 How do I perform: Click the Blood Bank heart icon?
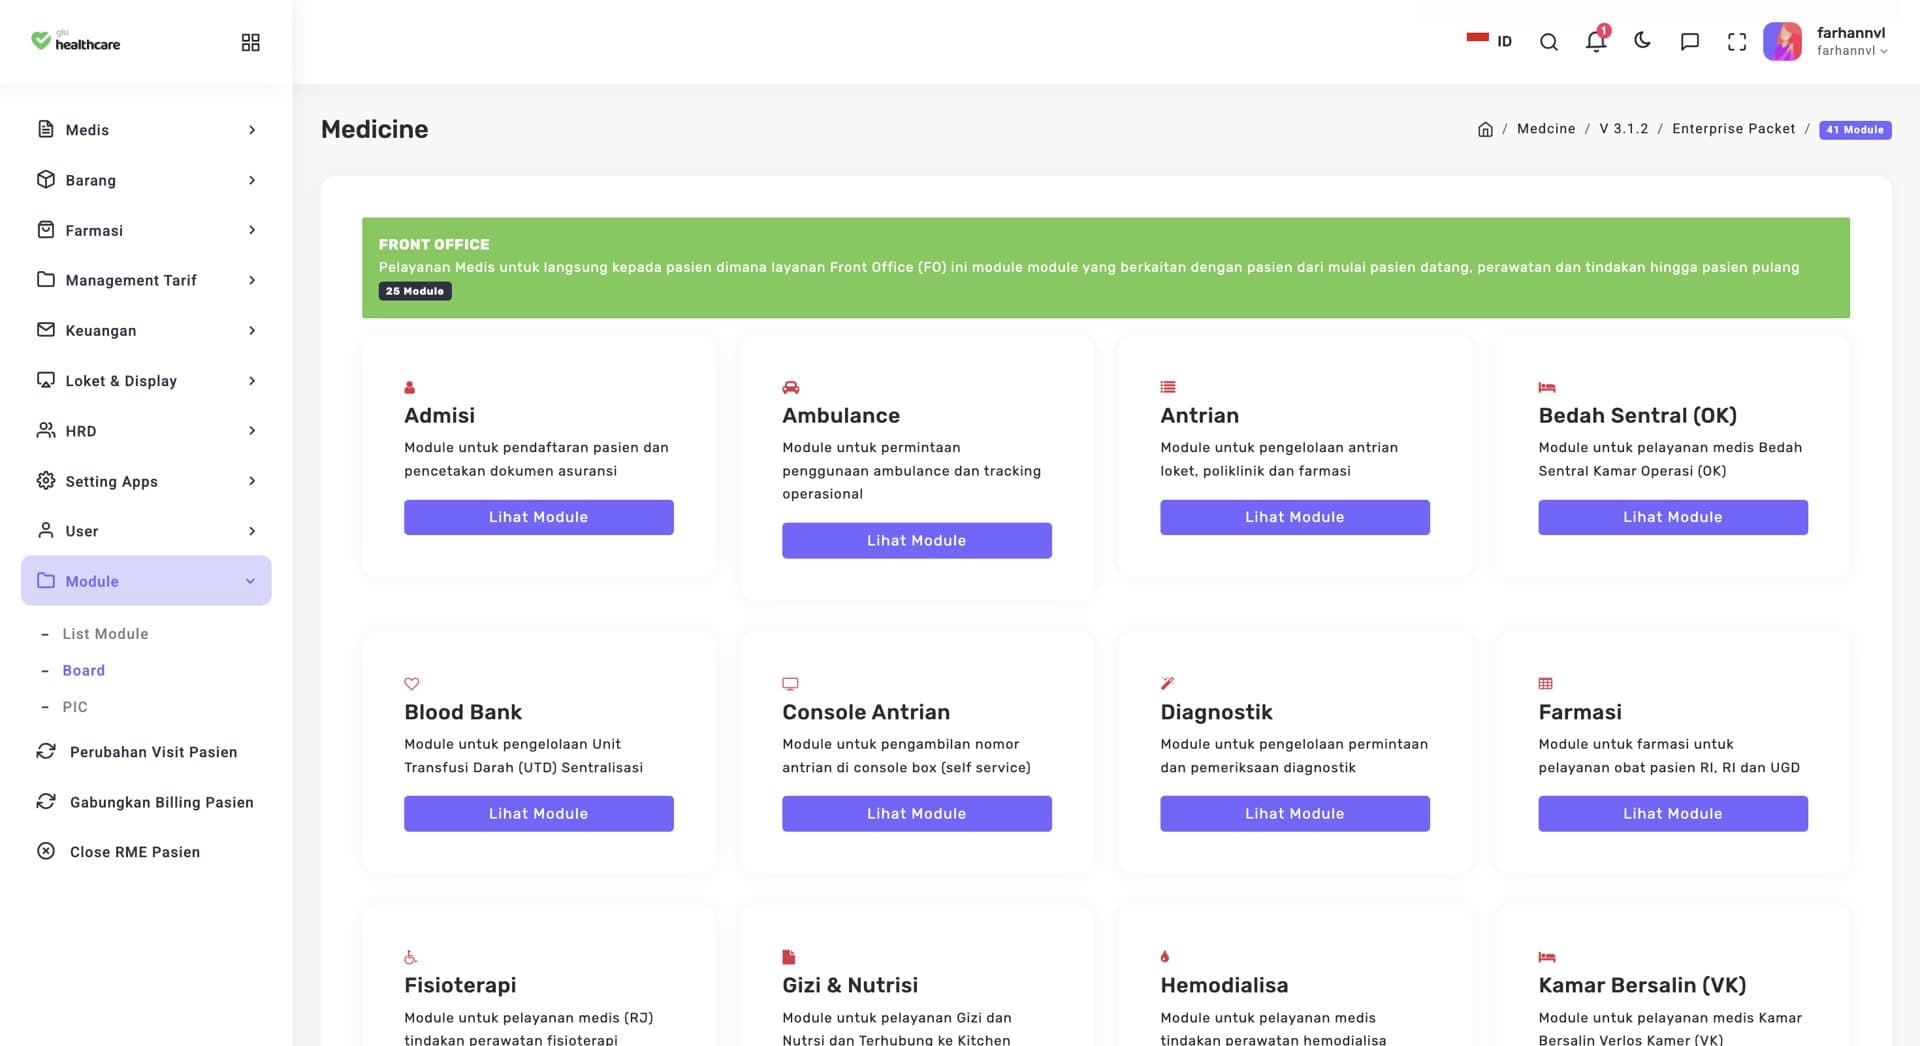[411, 684]
